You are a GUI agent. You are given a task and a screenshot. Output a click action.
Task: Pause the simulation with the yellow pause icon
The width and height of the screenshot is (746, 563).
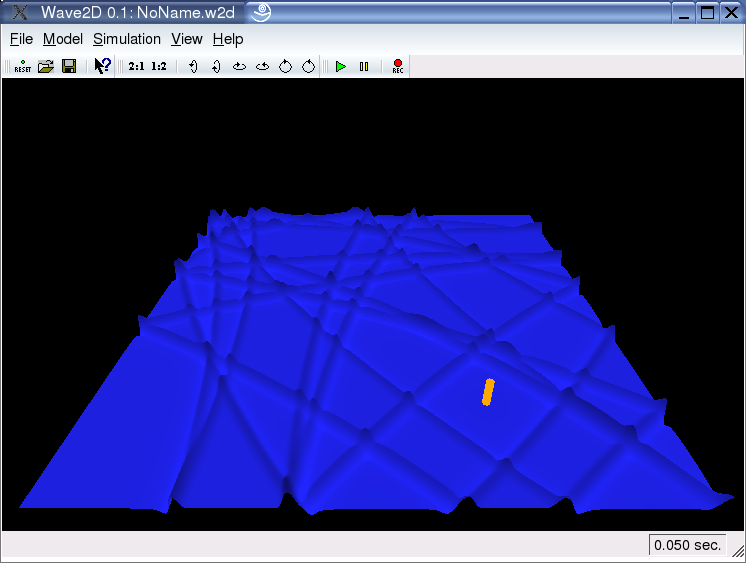click(364, 67)
